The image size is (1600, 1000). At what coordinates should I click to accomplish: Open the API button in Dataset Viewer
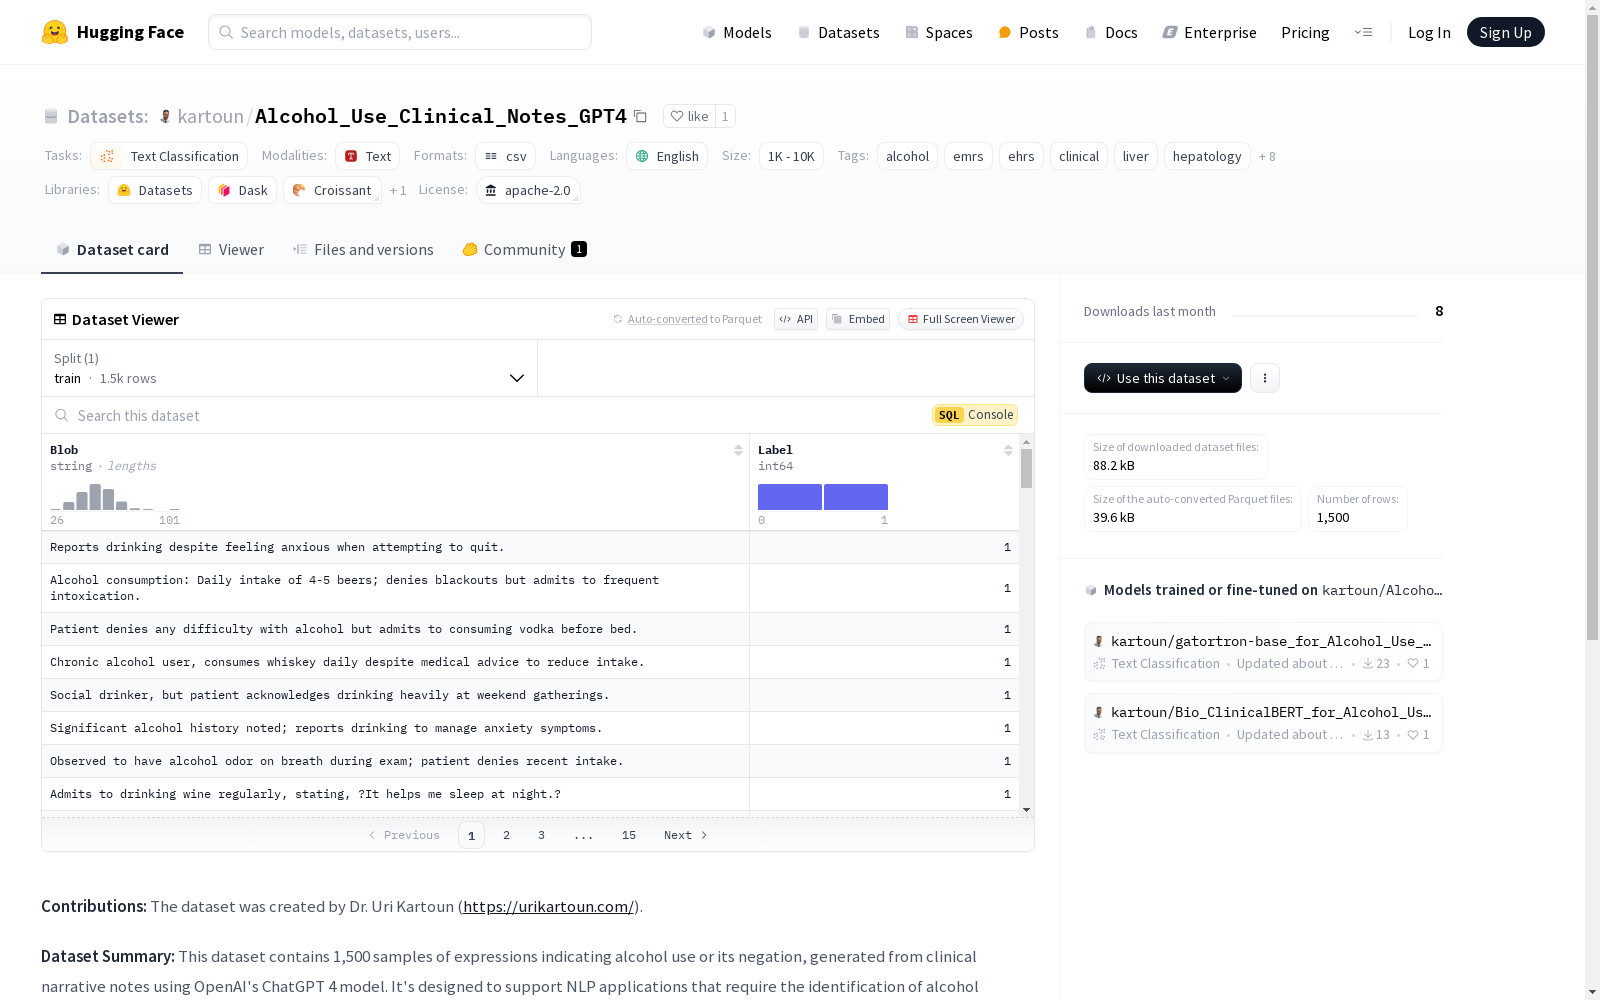coord(796,319)
